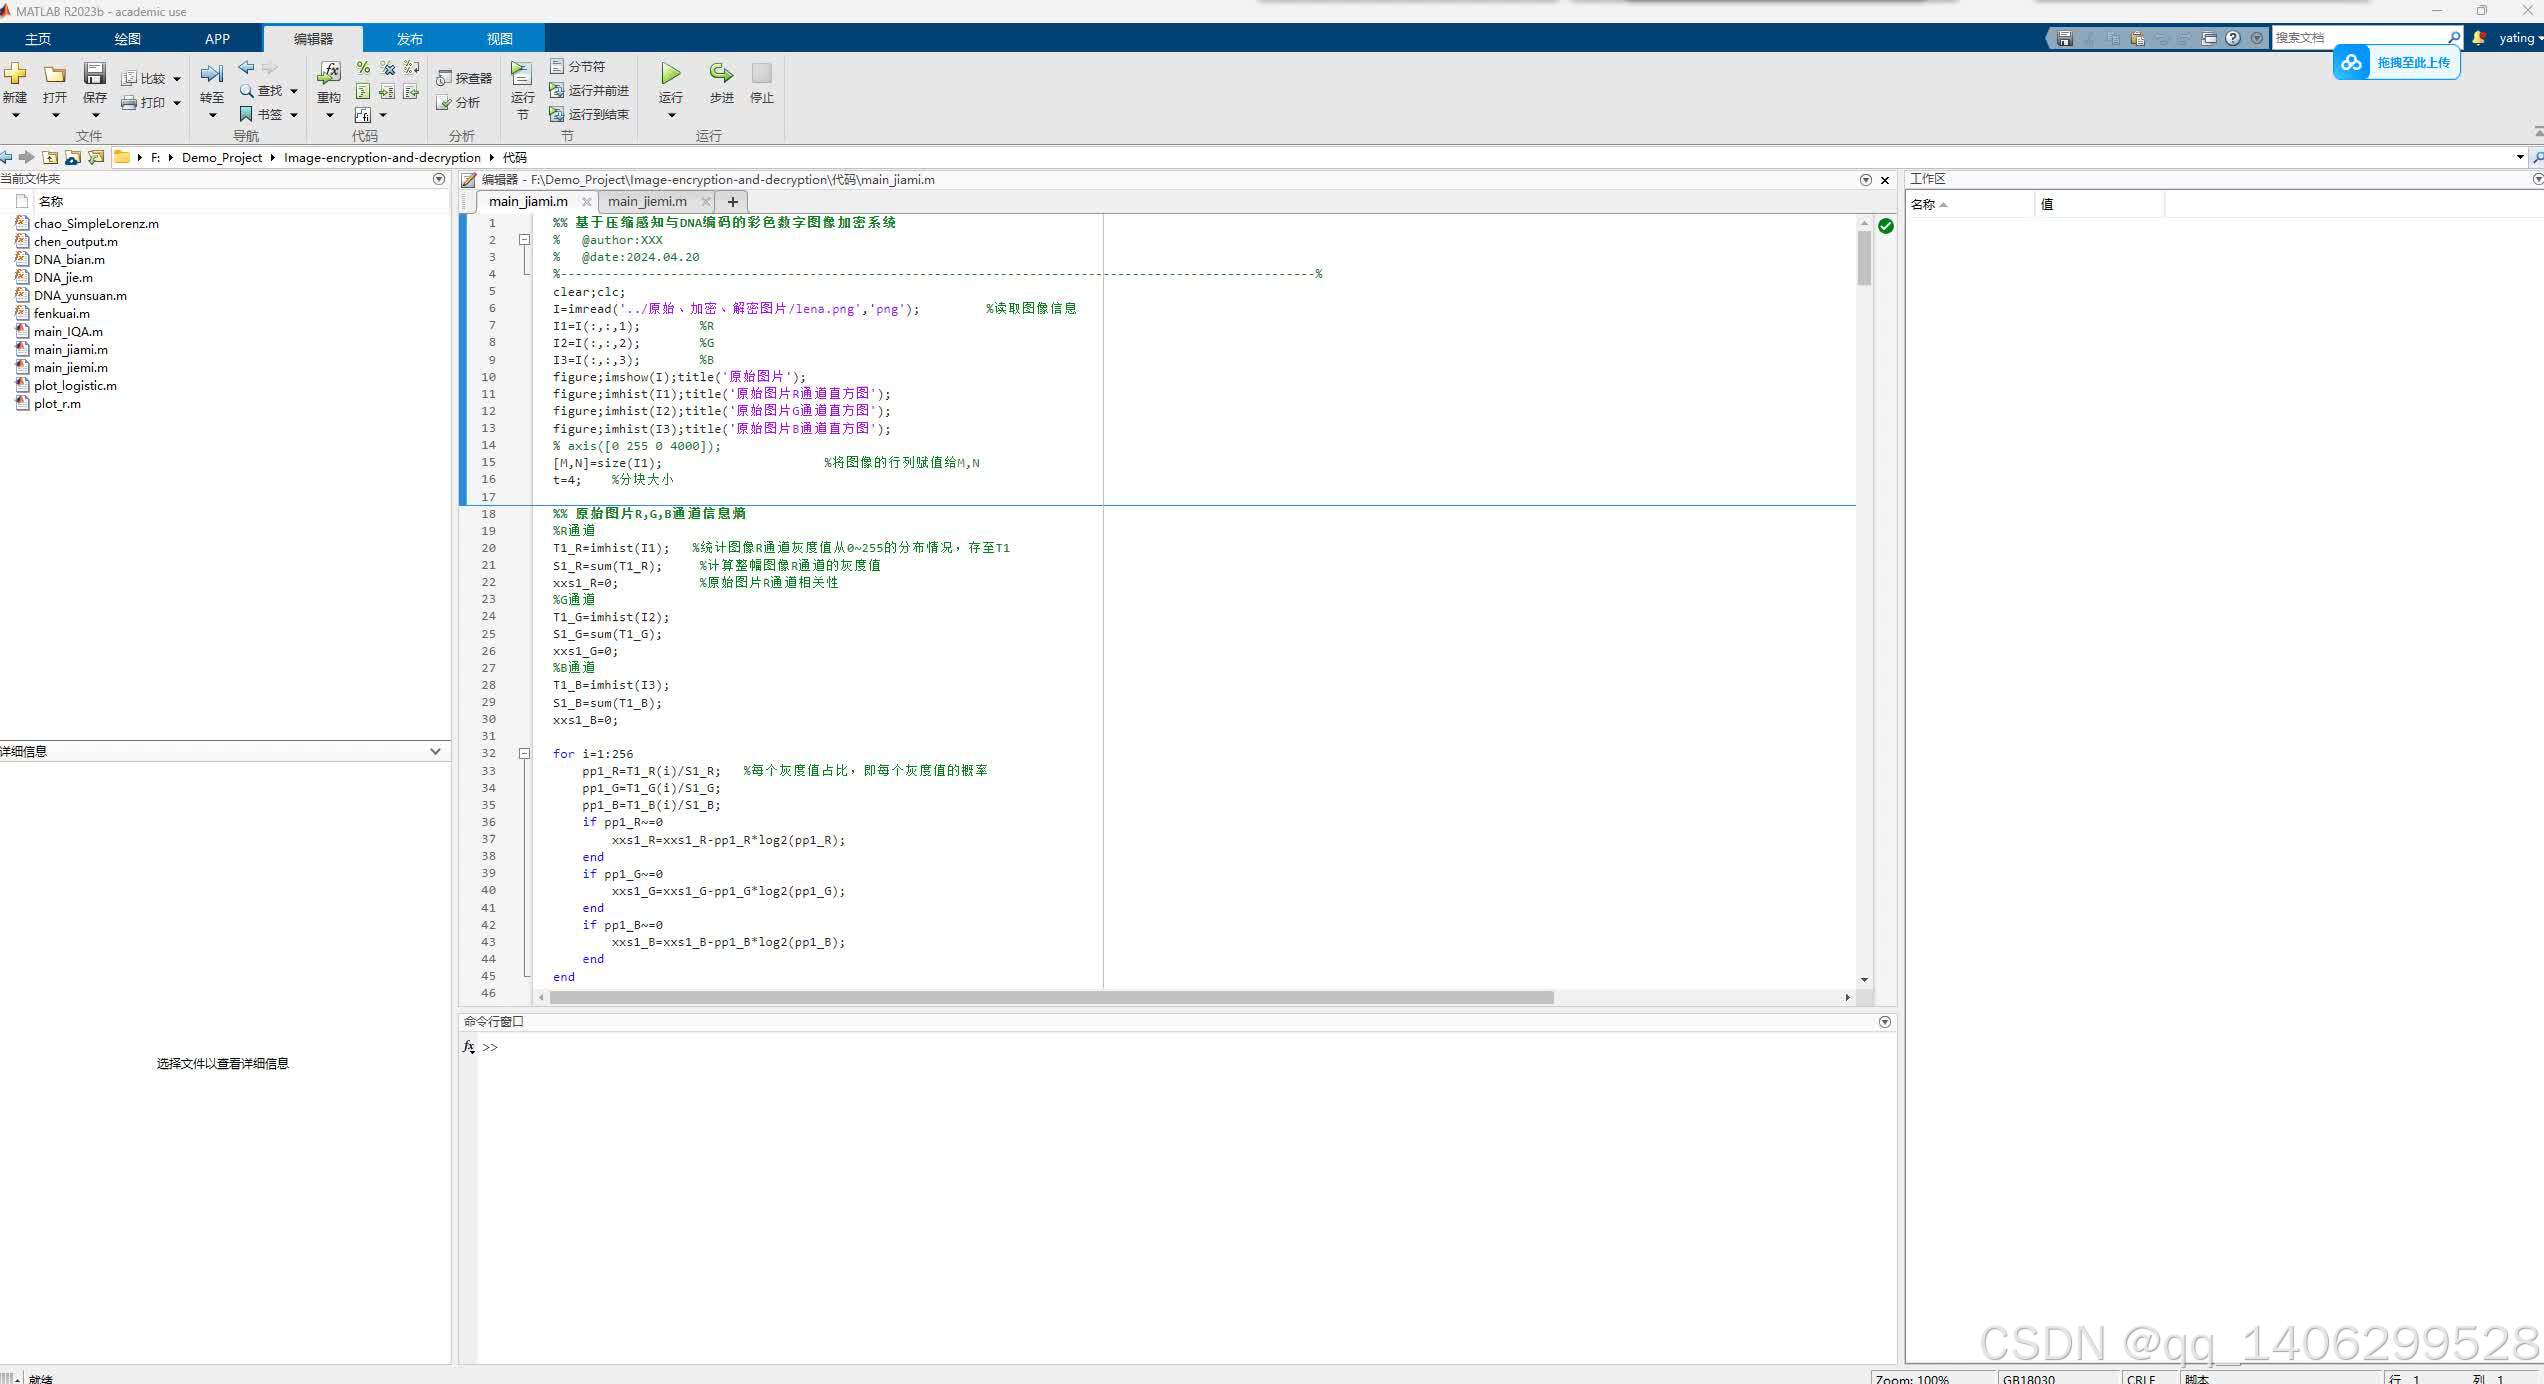Collapse the comment block fold at line 2
This screenshot has width=2544, height=1384.
tap(524, 240)
